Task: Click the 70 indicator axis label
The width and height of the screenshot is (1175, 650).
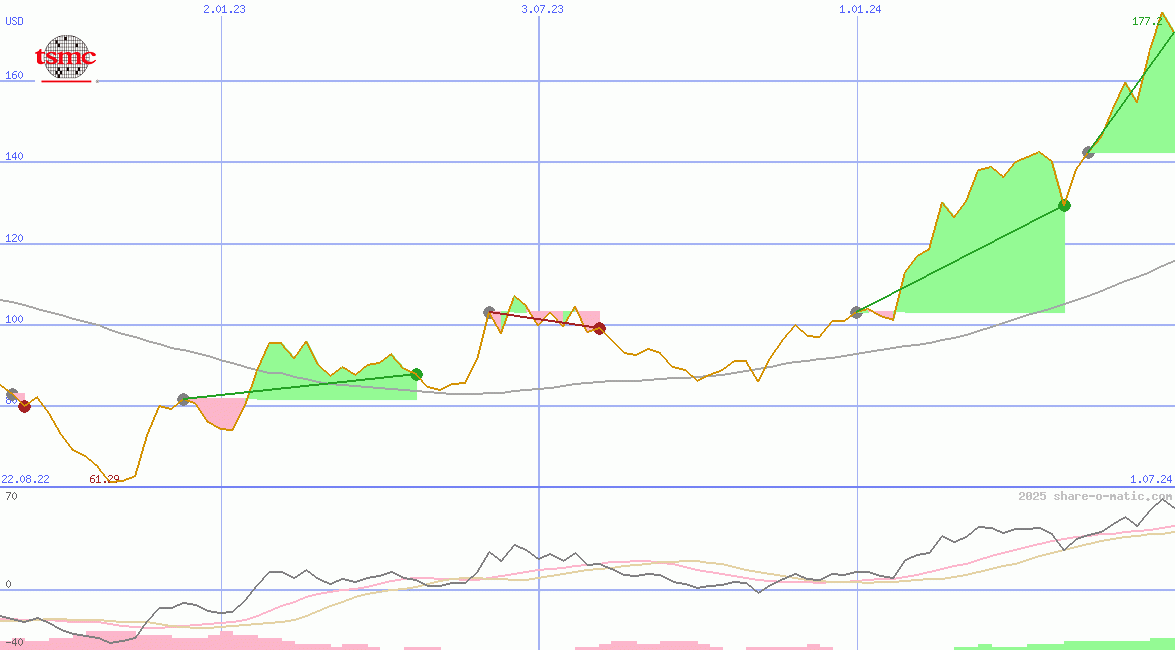Action: click(11, 496)
